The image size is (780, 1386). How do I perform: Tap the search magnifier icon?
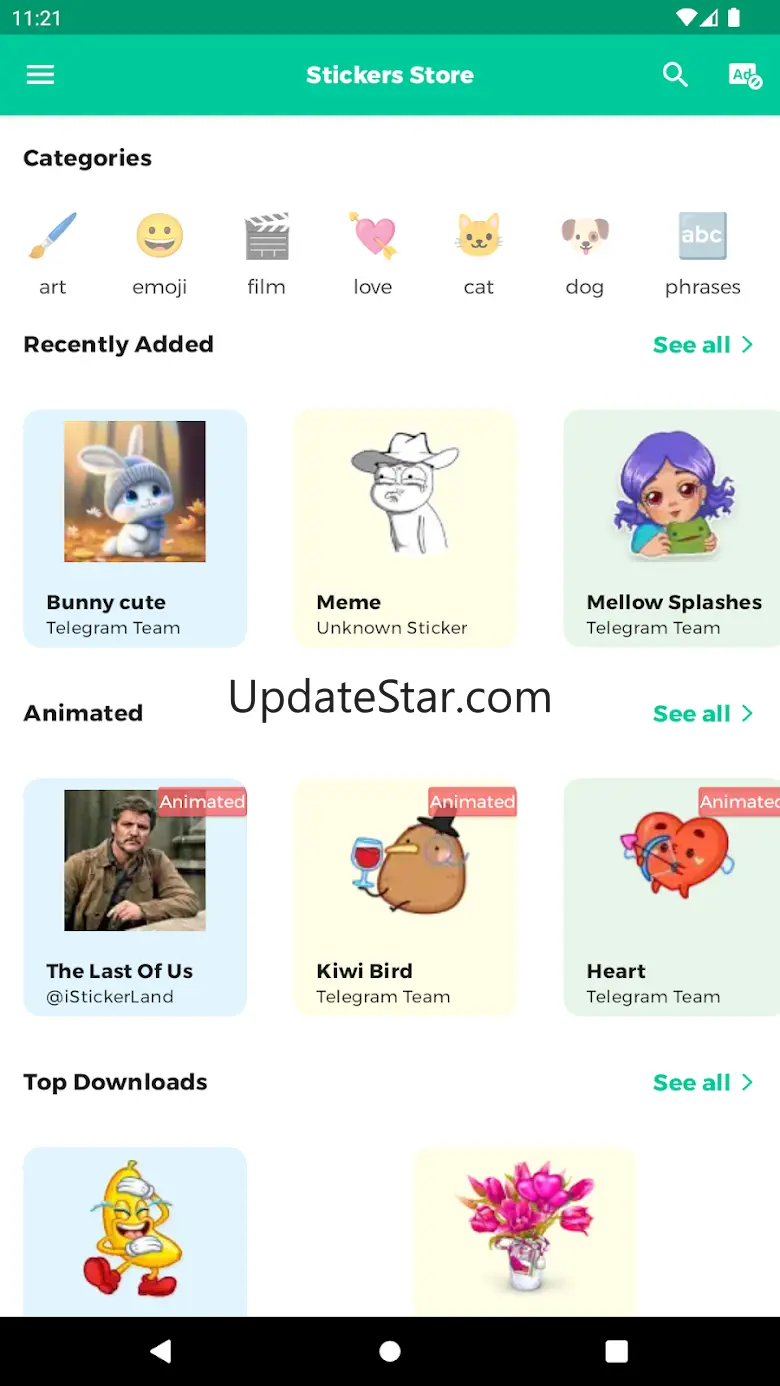click(676, 75)
